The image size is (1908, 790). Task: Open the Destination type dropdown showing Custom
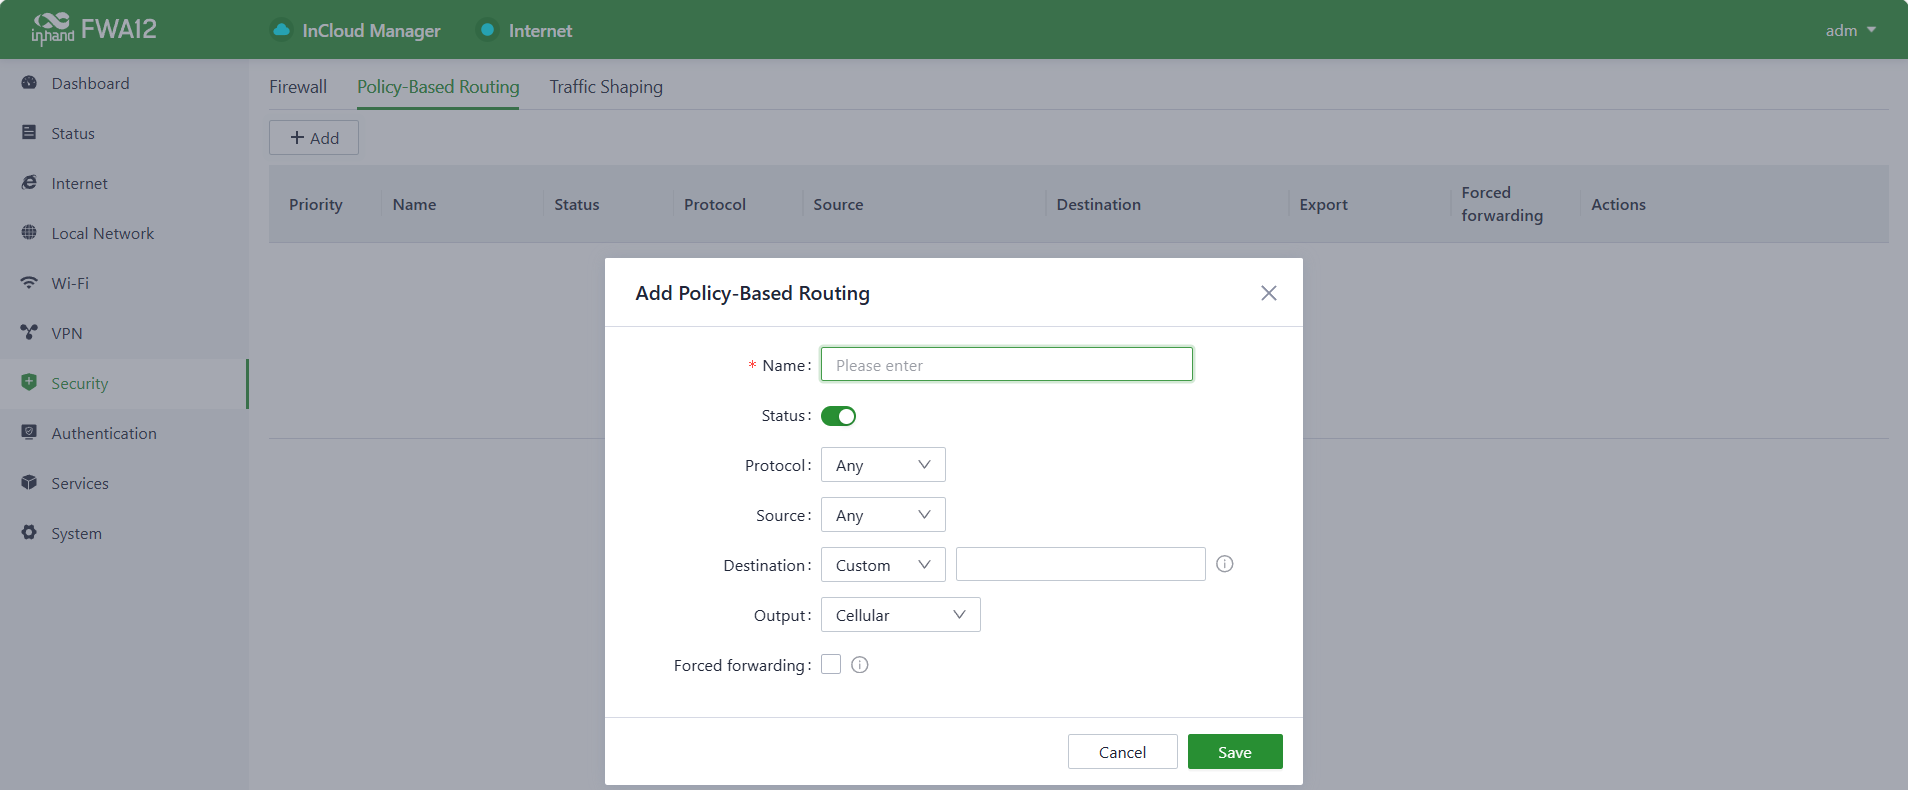pos(882,565)
